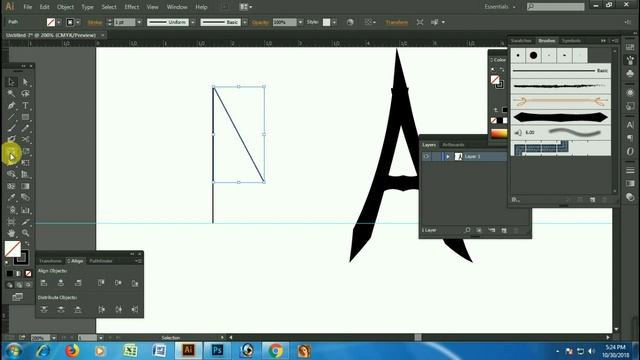Click Vertical Align Bottom in Align panel

(x=135, y=283)
